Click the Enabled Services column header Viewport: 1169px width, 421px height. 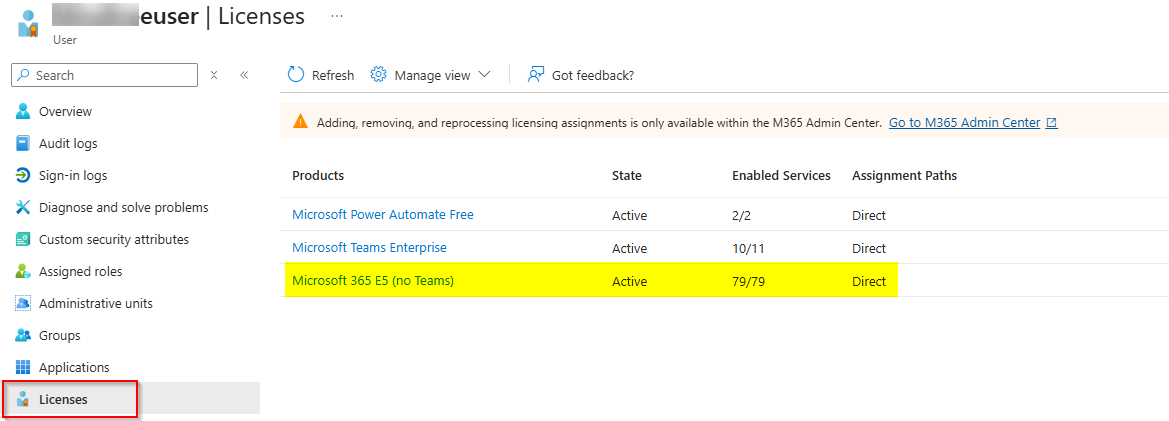click(781, 176)
